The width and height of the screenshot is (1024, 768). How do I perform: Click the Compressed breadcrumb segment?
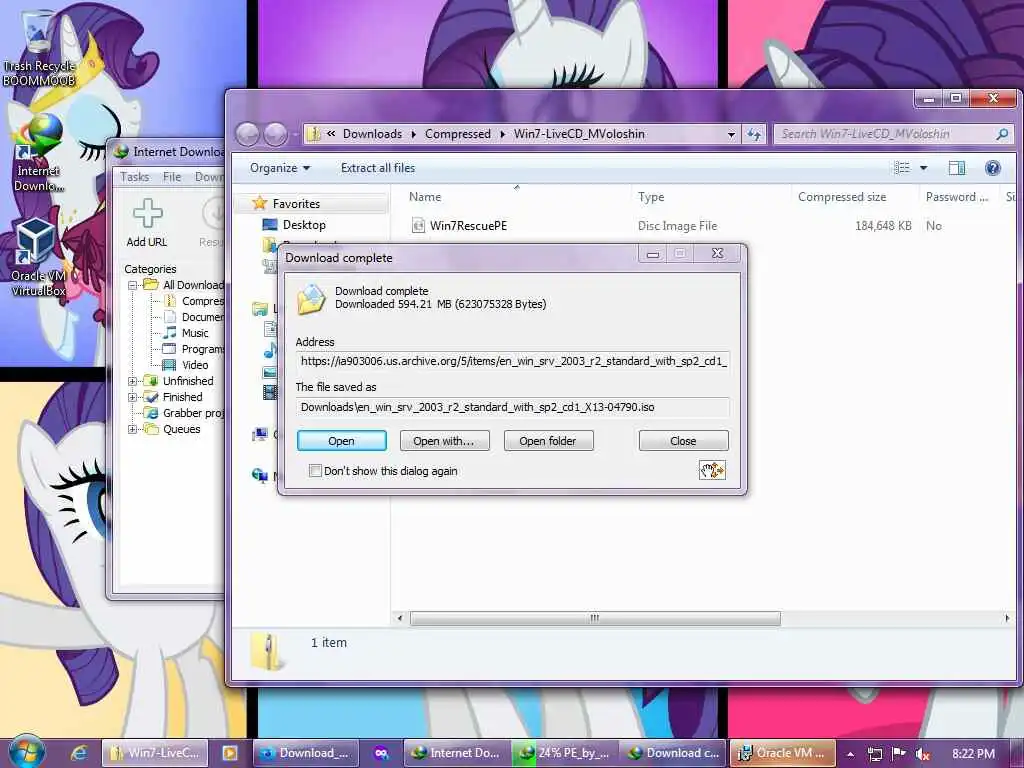458,134
